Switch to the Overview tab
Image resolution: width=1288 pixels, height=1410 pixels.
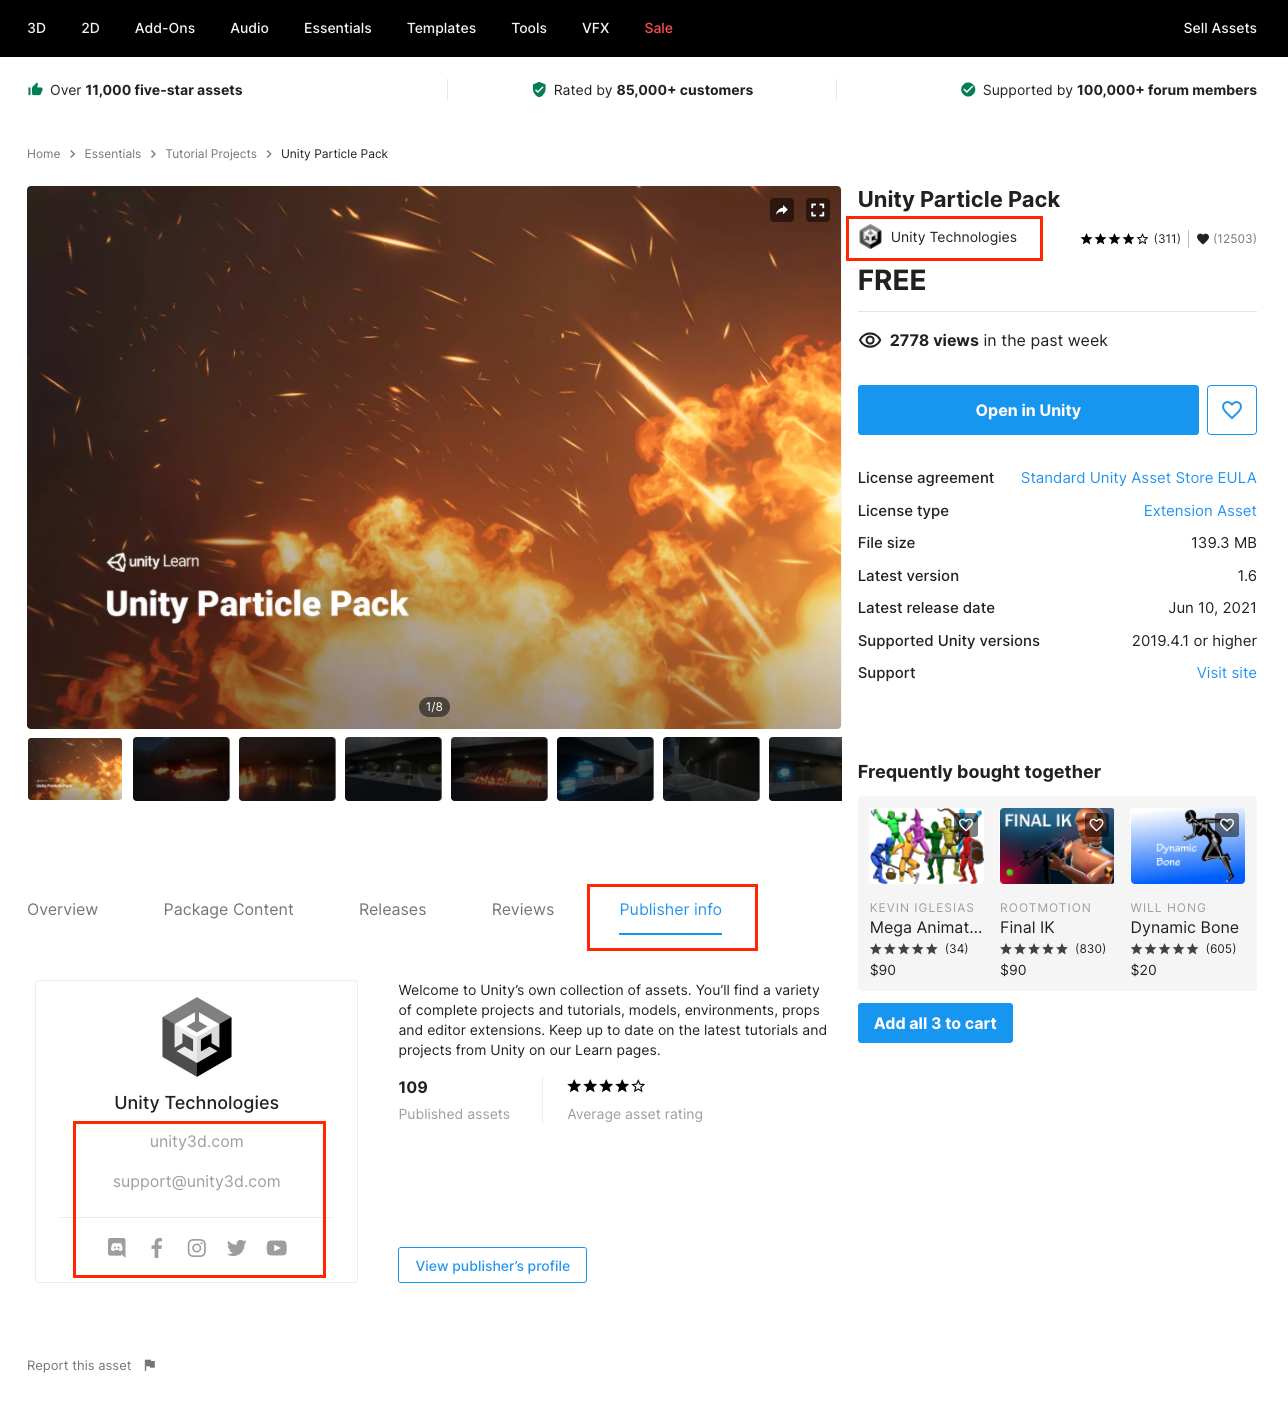pos(63,909)
